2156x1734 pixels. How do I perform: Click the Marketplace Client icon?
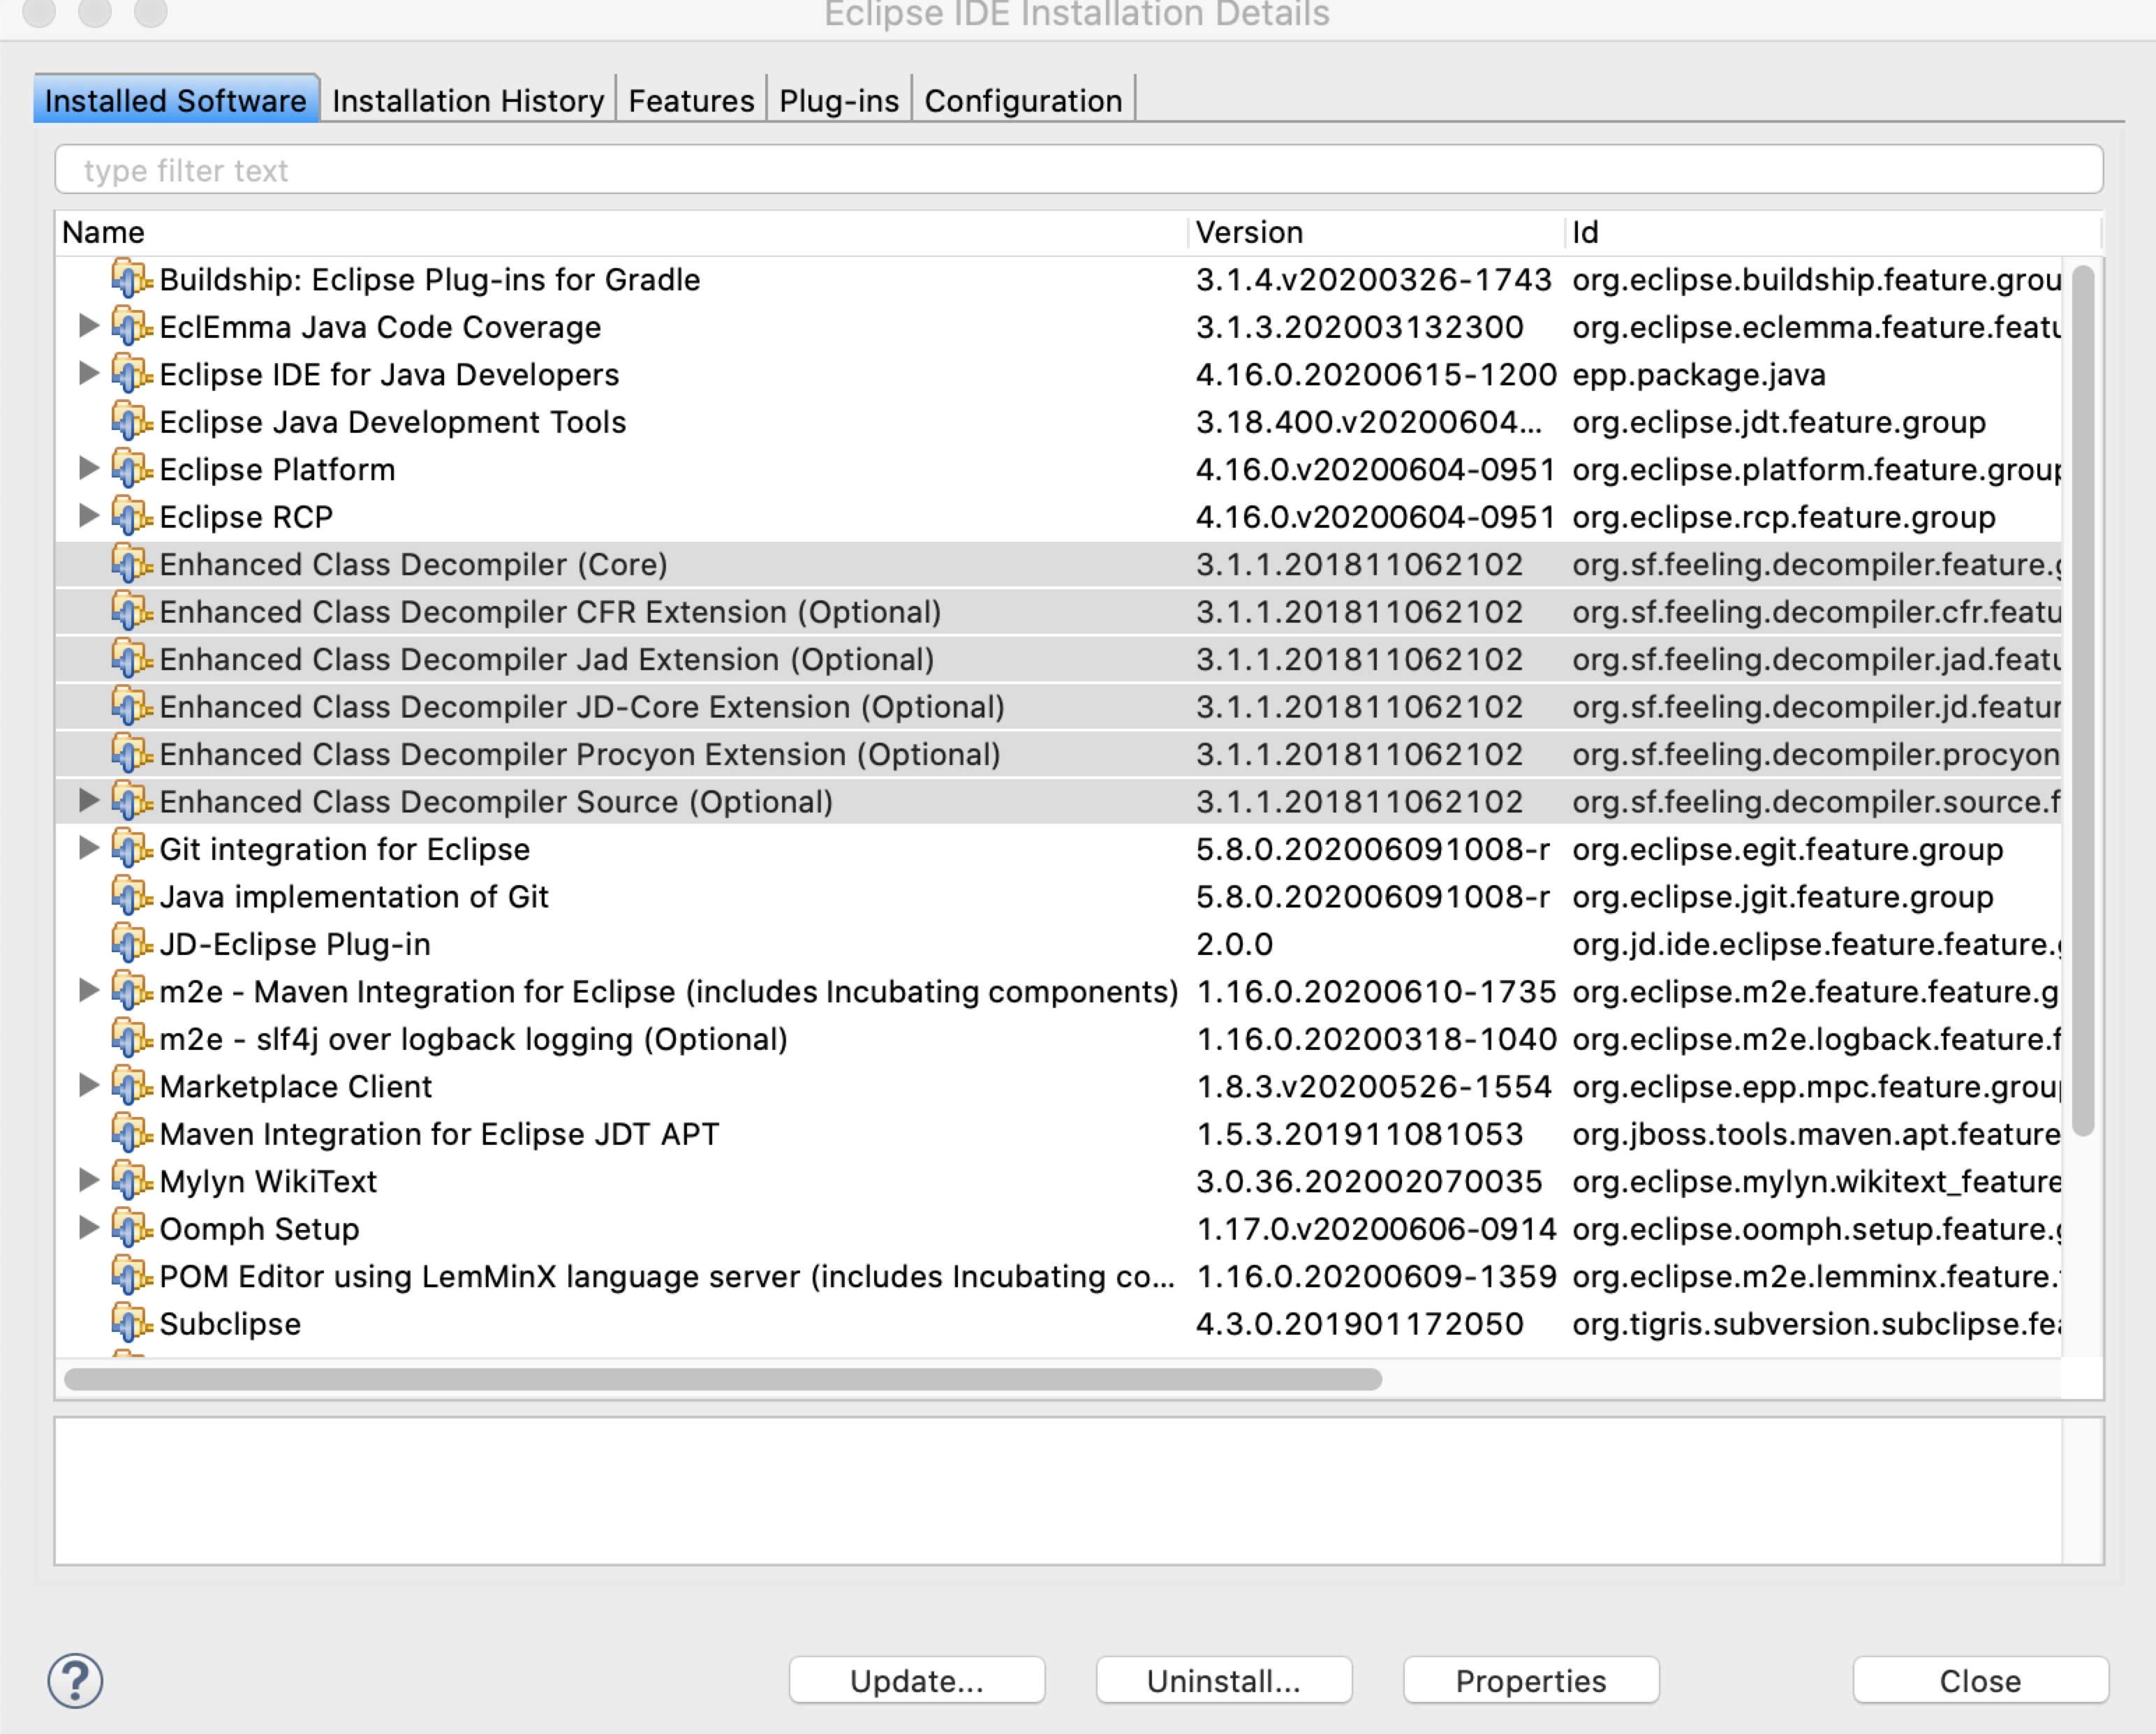coord(131,1087)
